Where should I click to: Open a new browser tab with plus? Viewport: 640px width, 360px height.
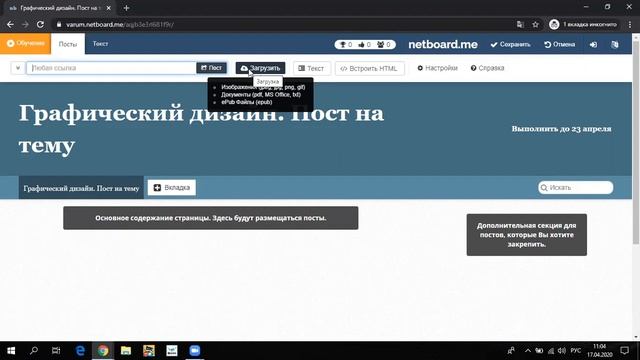tap(126, 8)
